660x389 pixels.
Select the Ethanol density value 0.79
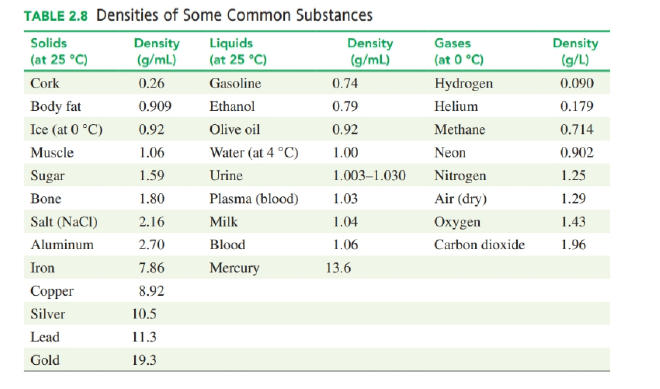pyautogui.click(x=345, y=106)
